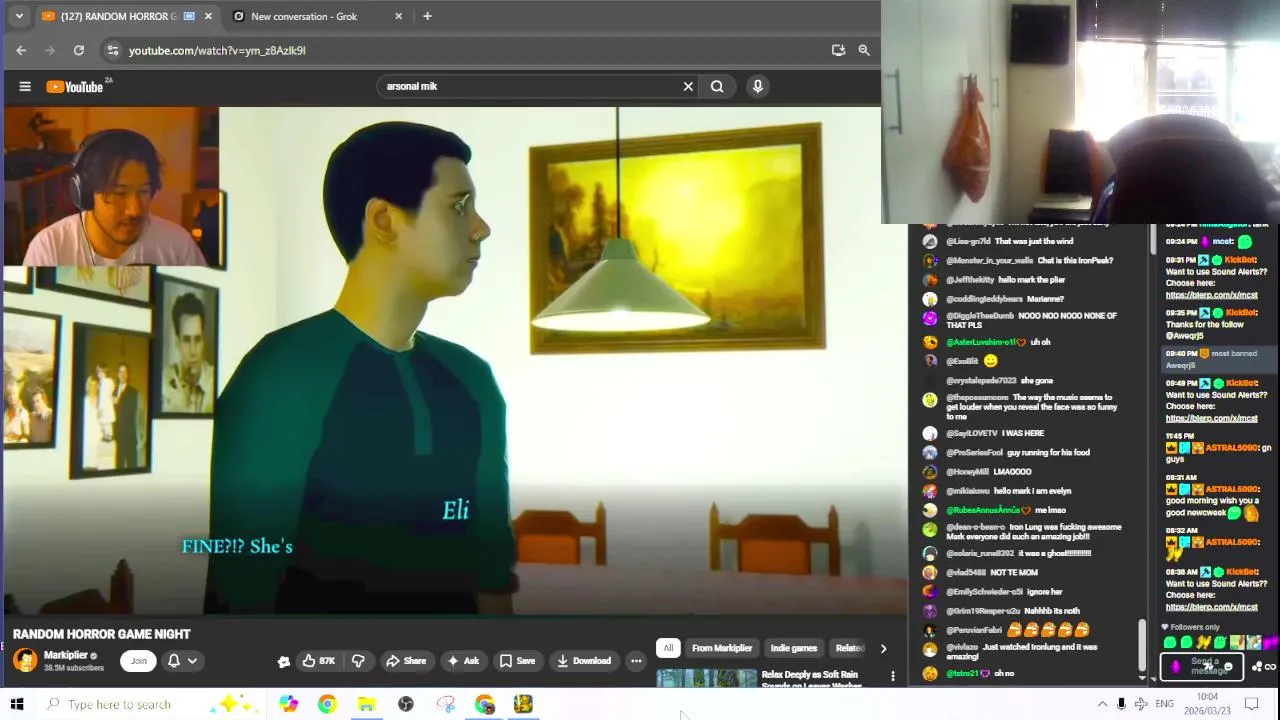Select the Indie games chip

(794, 648)
